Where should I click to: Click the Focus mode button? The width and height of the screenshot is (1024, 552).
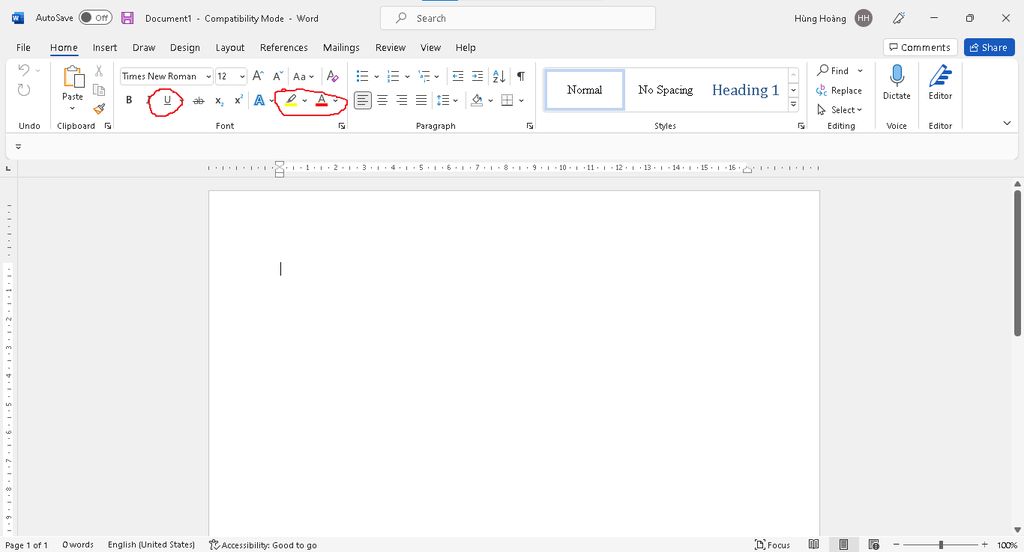click(773, 545)
